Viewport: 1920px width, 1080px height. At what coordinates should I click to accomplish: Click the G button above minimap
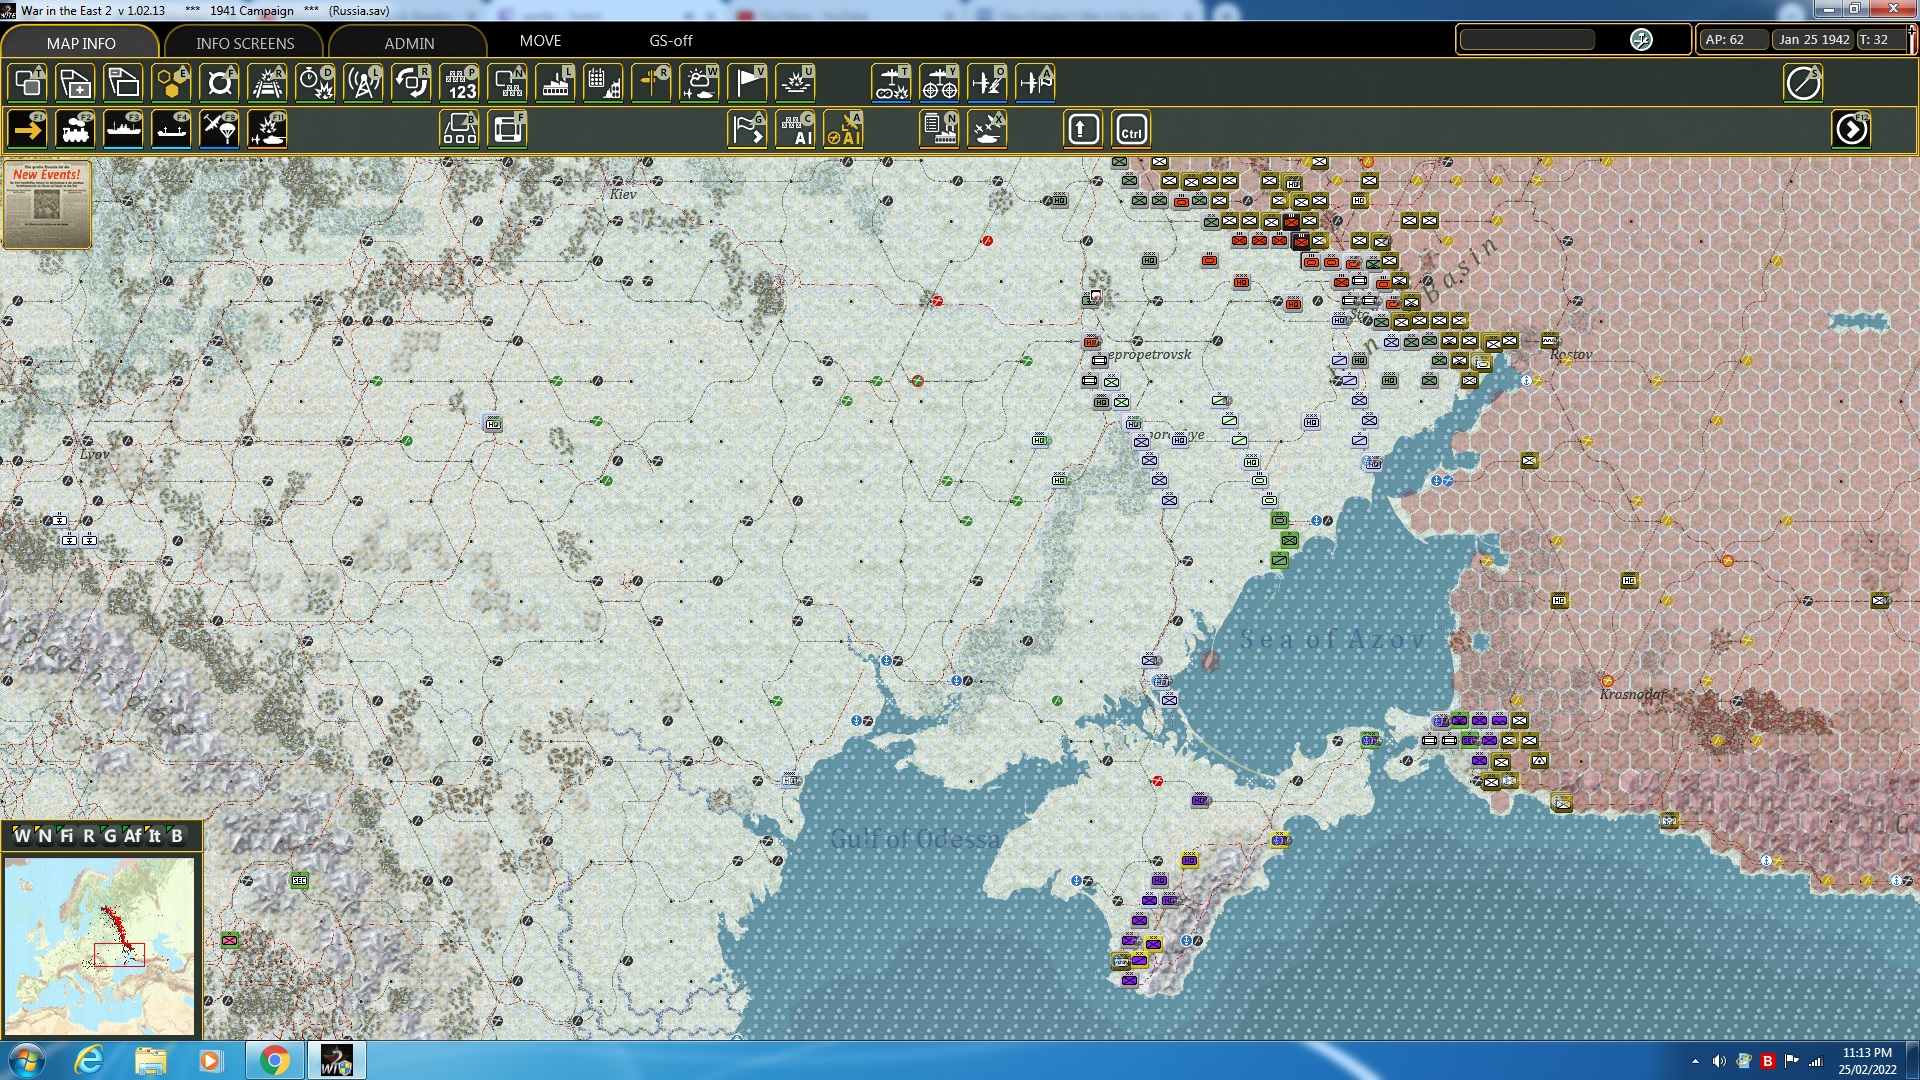point(110,835)
